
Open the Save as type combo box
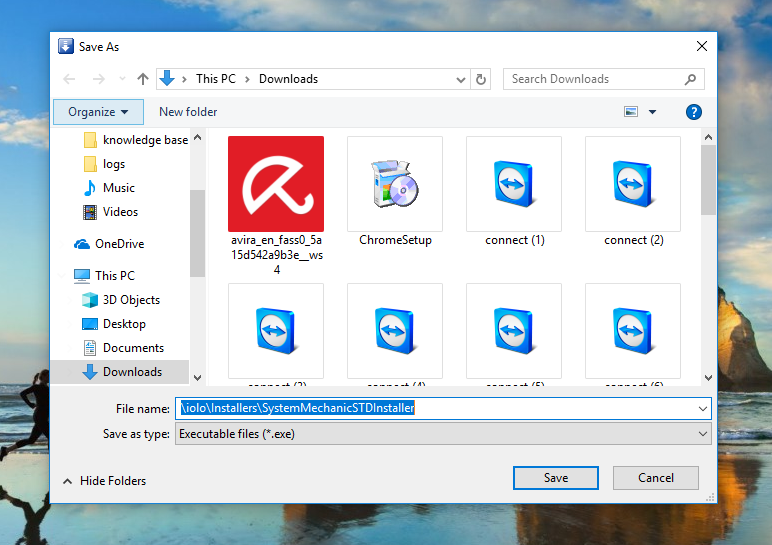pos(443,434)
